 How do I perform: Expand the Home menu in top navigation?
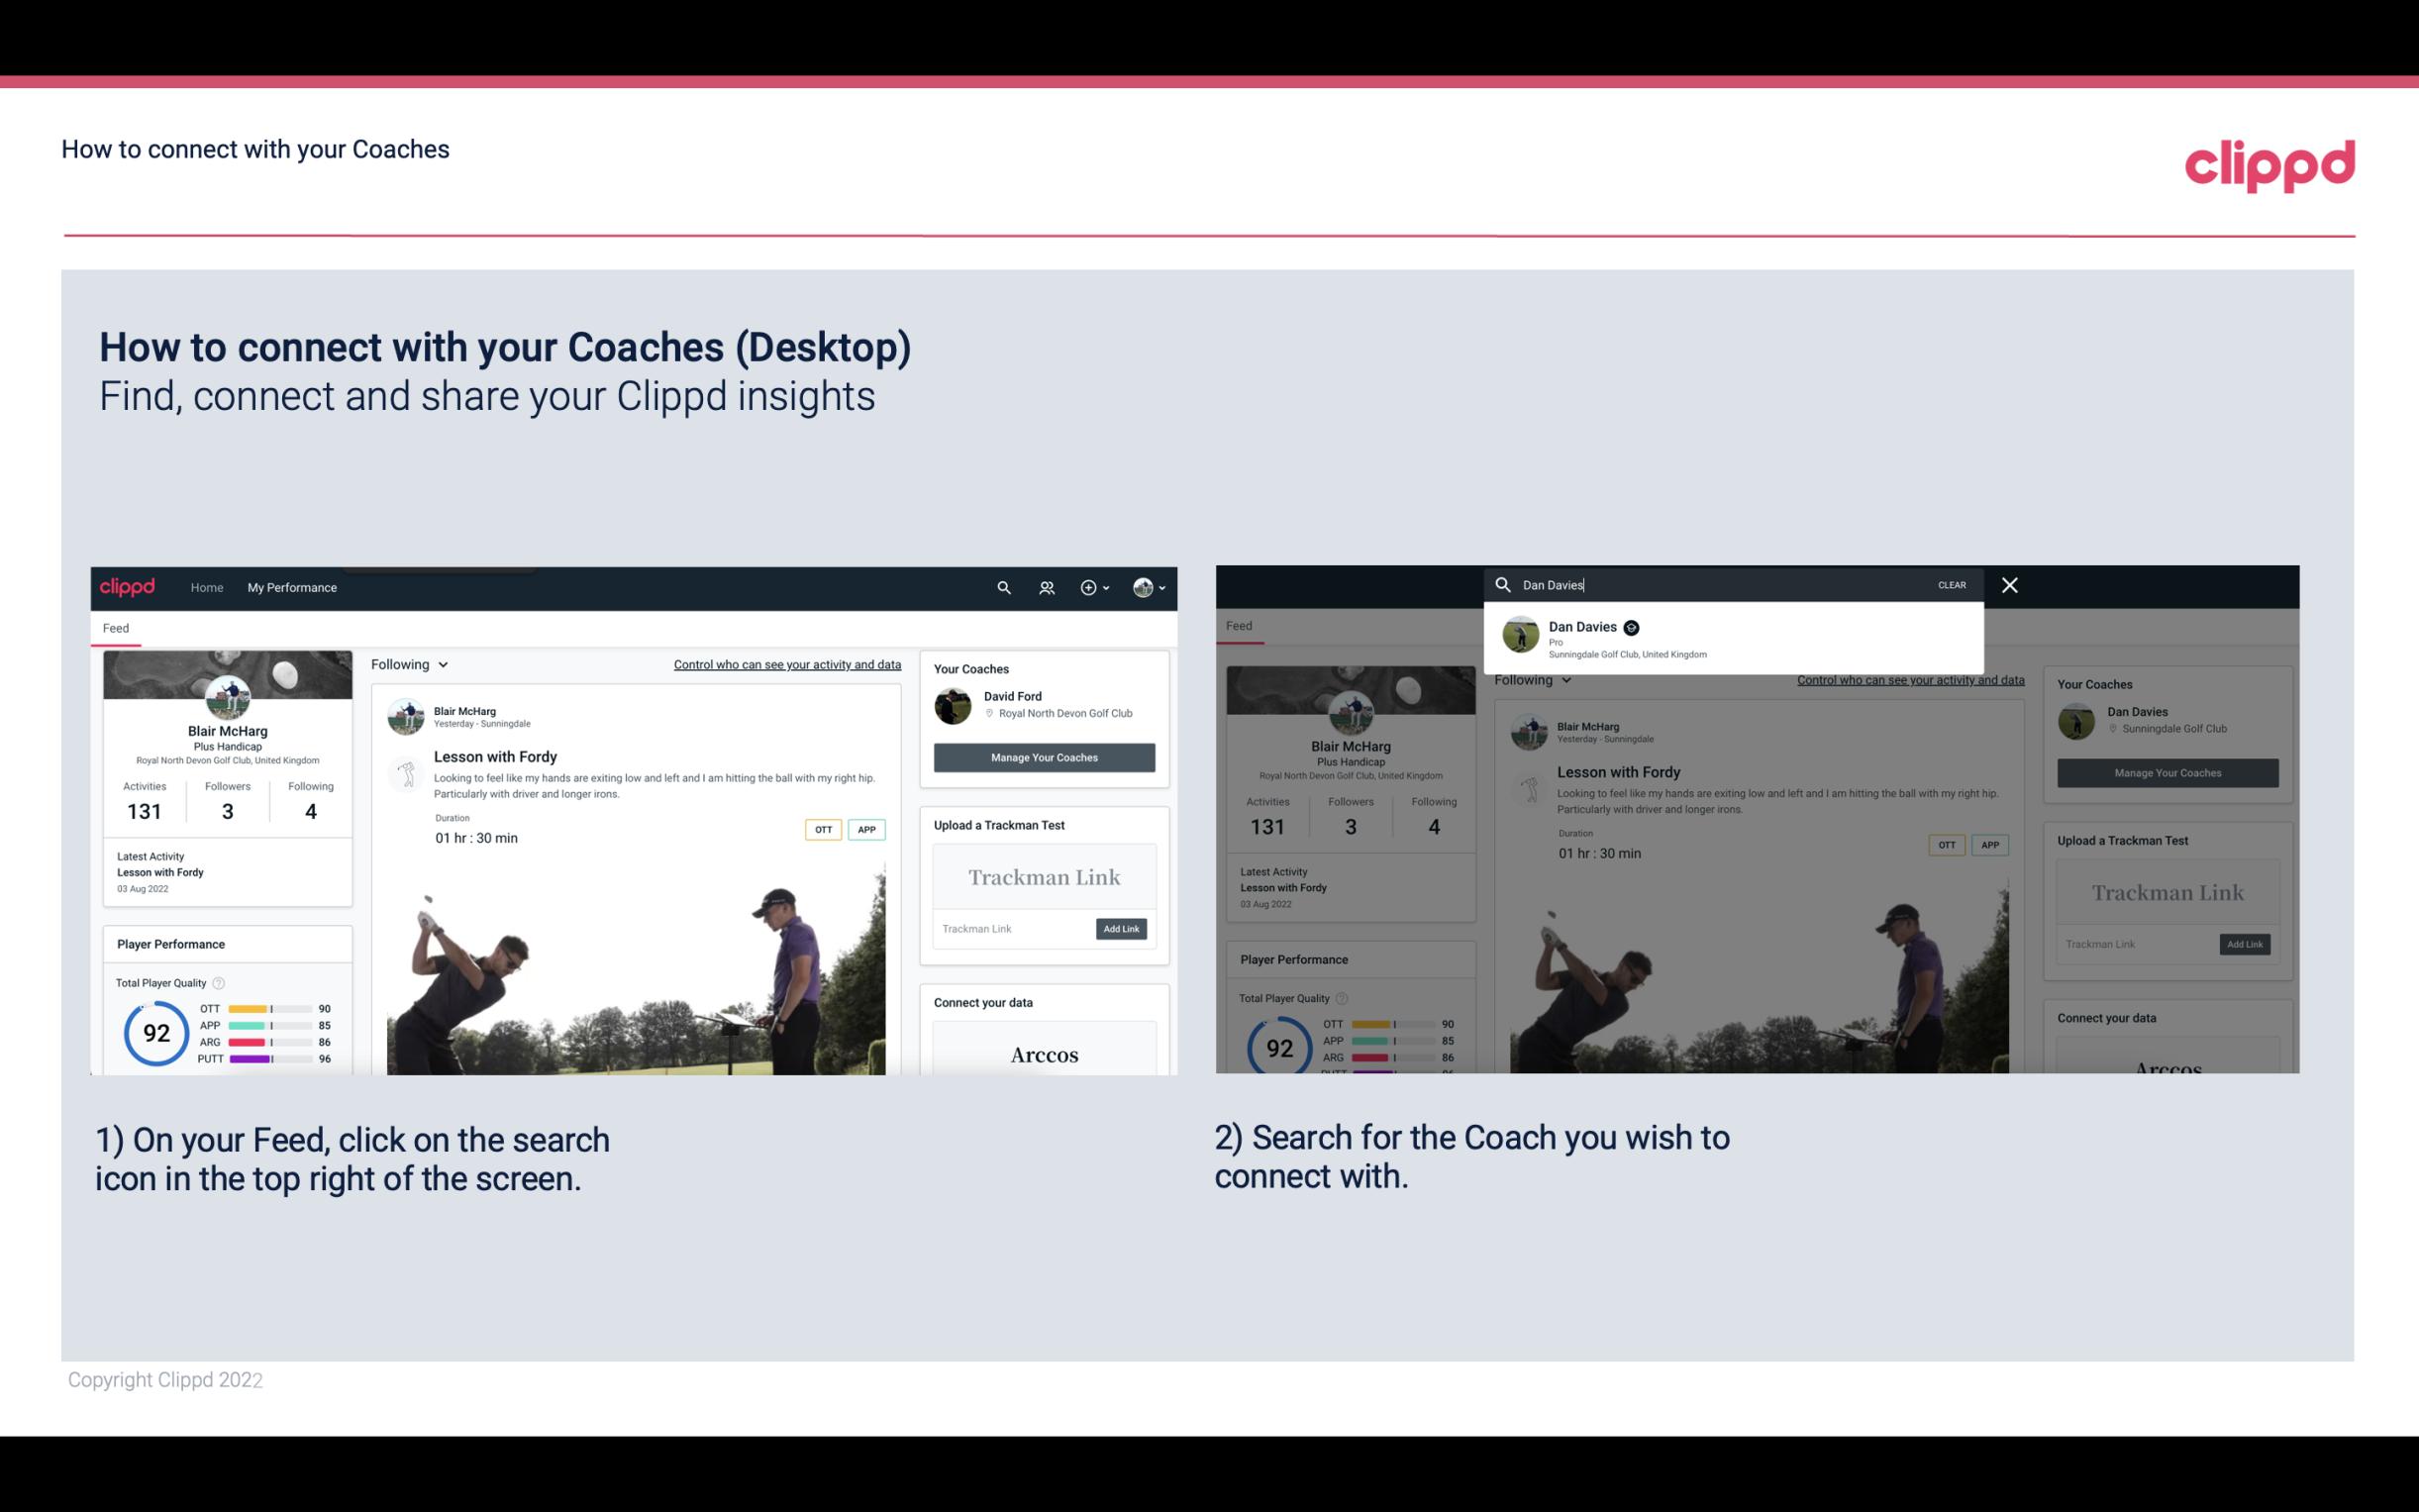207,587
